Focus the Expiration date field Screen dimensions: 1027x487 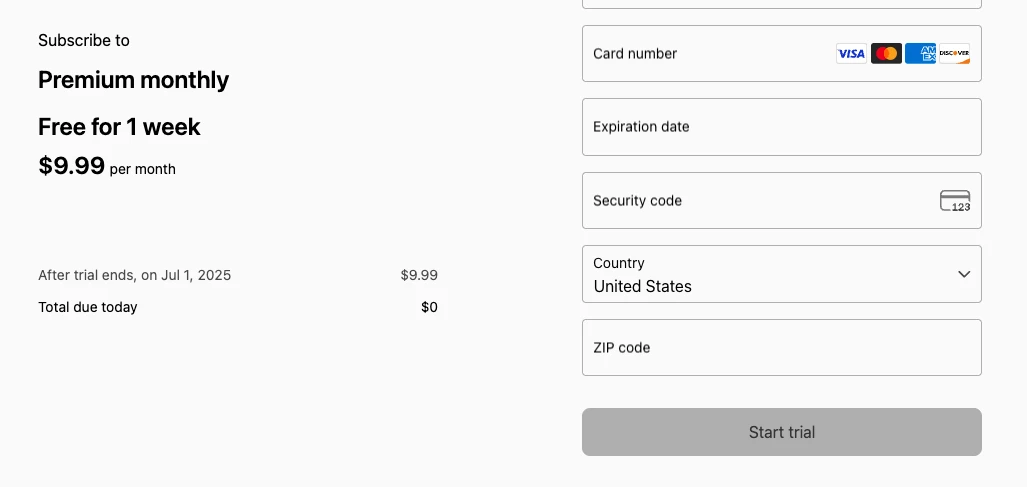pyautogui.click(x=781, y=127)
